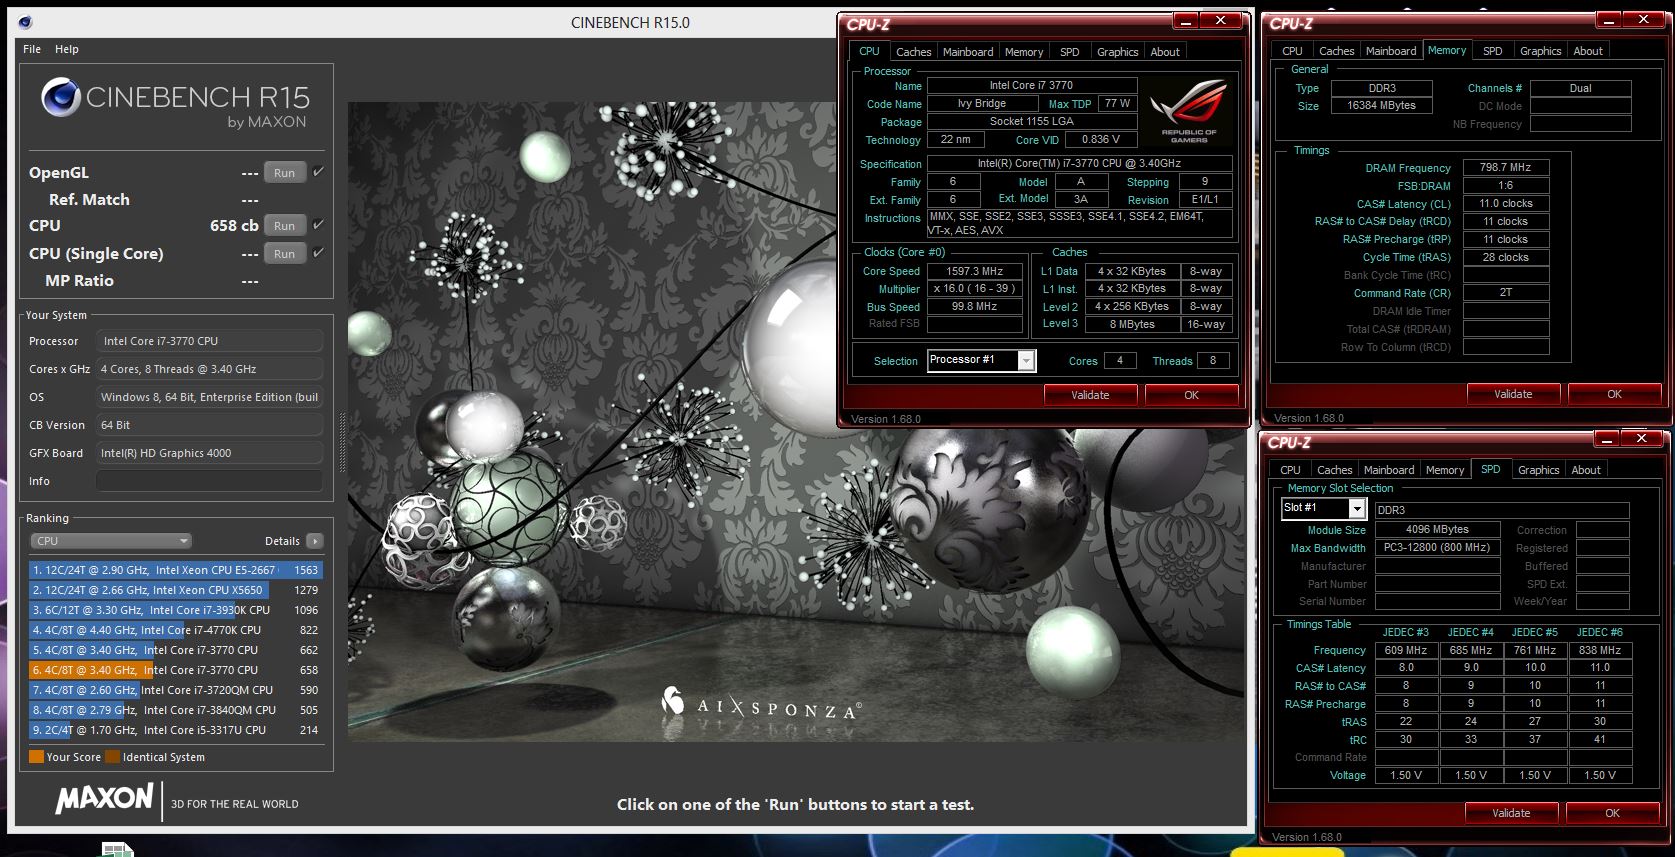Image resolution: width=1675 pixels, height=857 pixels.
Task: Click Validate in the SPD window
Action: (1511, 813)
